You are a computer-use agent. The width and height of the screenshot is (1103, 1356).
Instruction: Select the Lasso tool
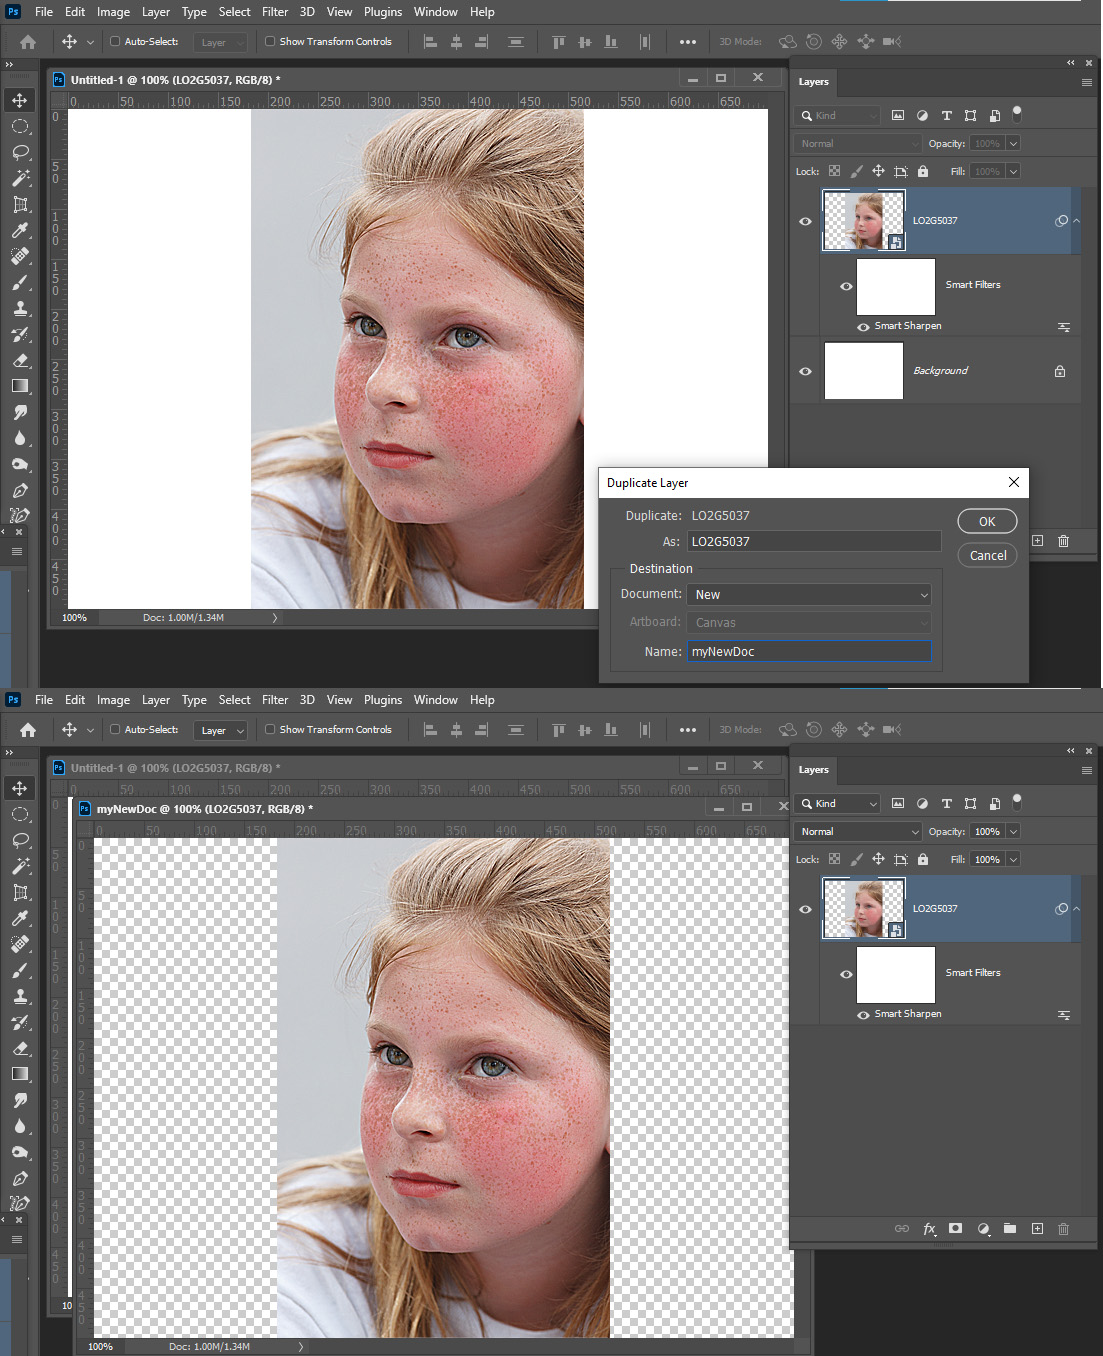(x=20, y=152)
